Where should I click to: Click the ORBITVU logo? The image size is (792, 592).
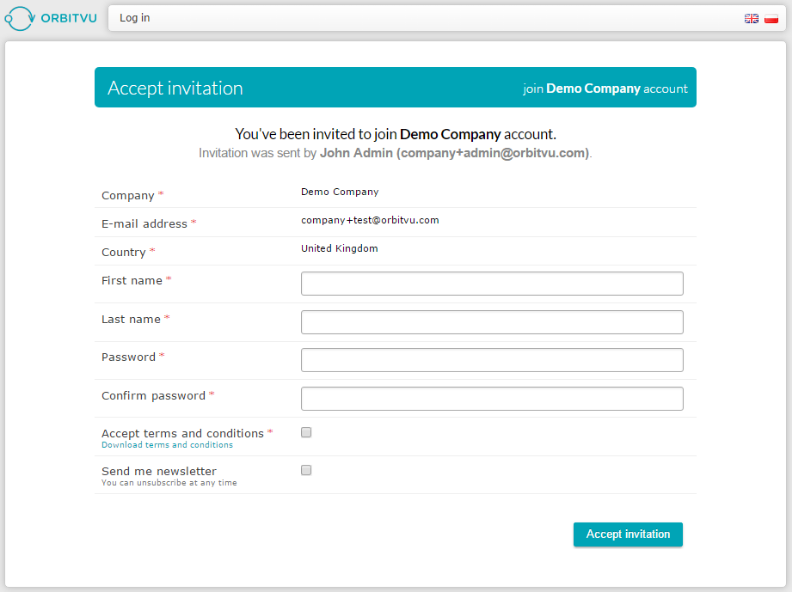pos(51,18)
